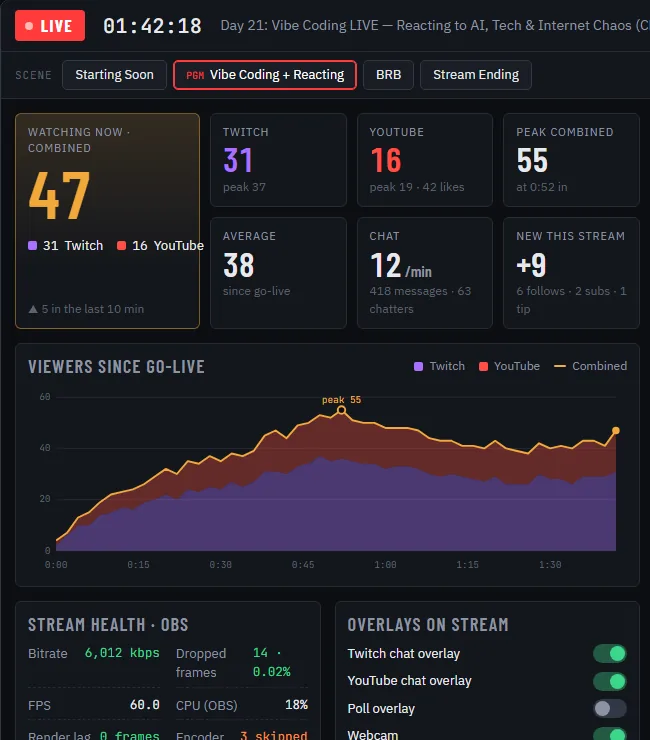The image size is (650, 740).
Task: Click the CPU (OBS) value 18%
Action: tap(296, 705)
